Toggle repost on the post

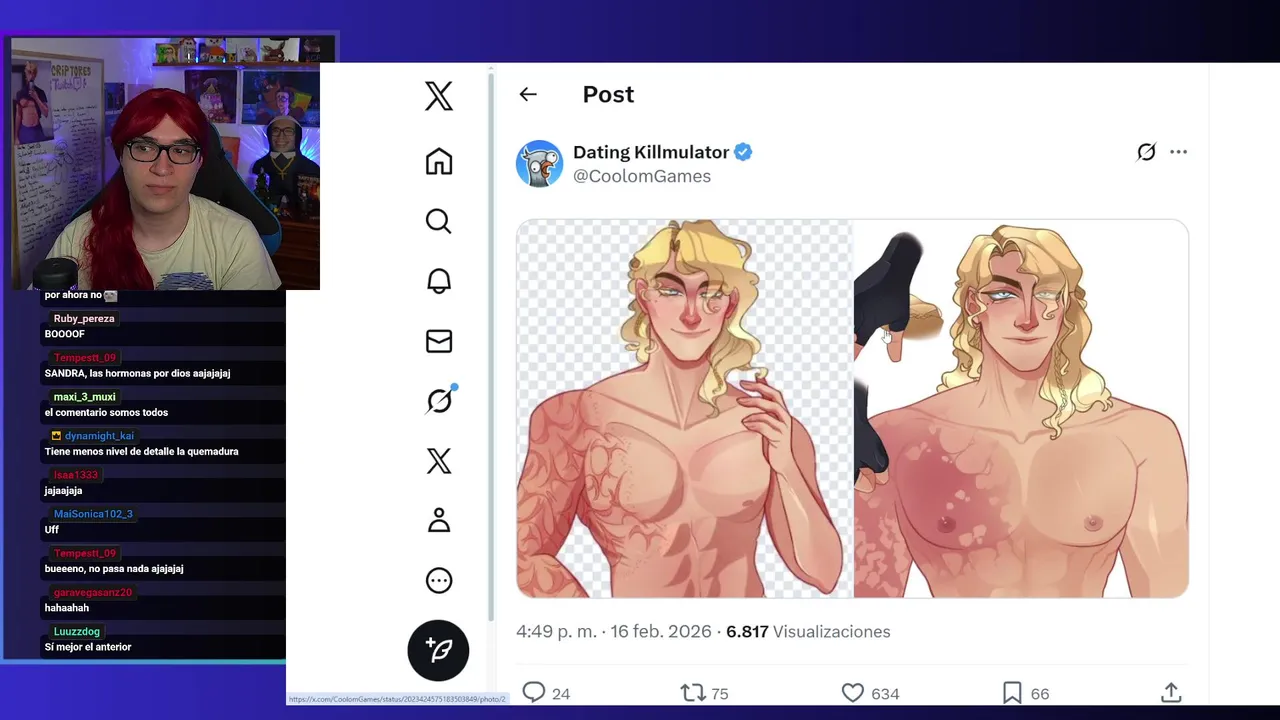(x=692, y=693)
